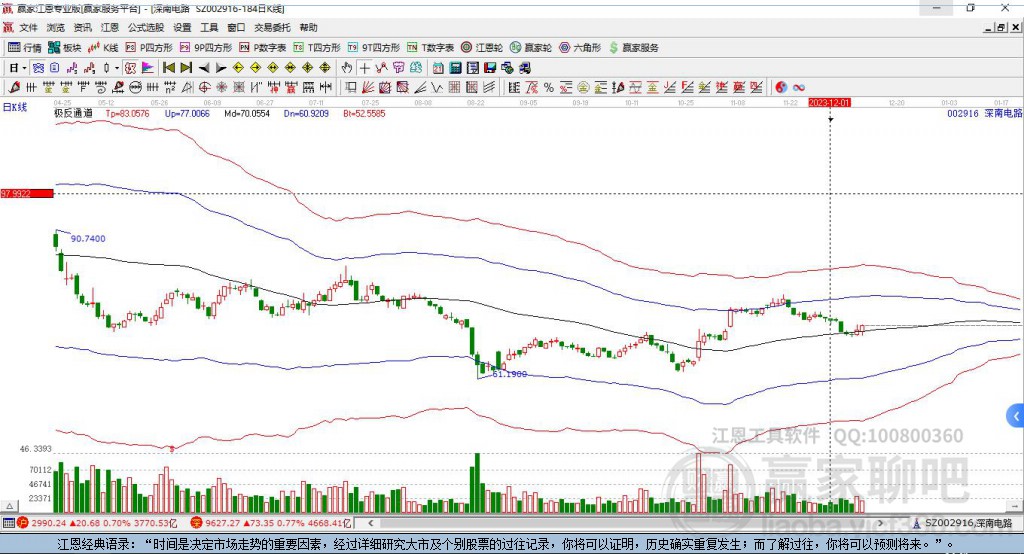Click the infinity symbol icon

point(798,88)
